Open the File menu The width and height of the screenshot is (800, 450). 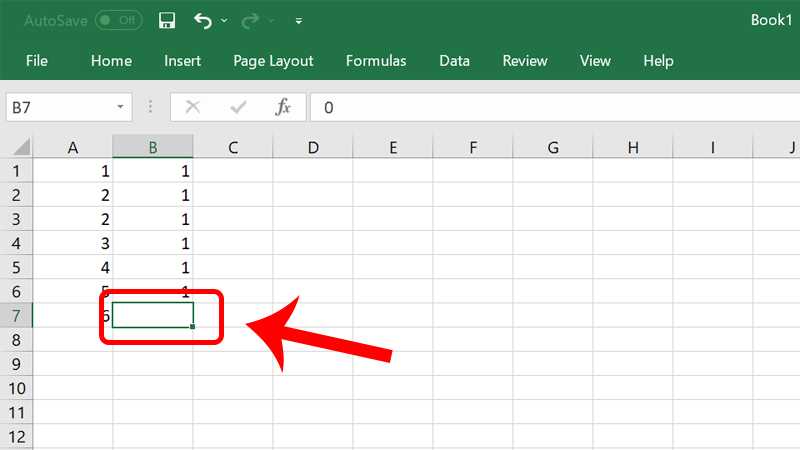37,61
